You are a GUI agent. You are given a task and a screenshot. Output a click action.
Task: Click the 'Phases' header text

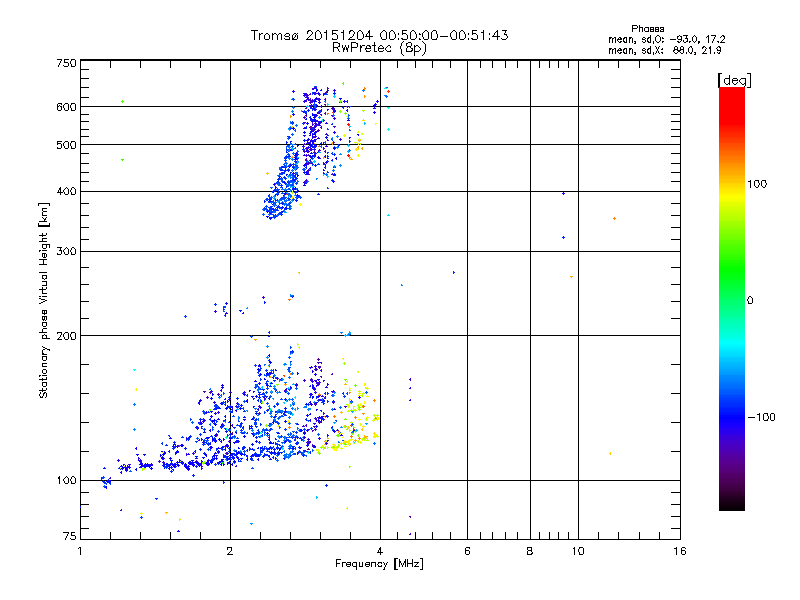647,29
